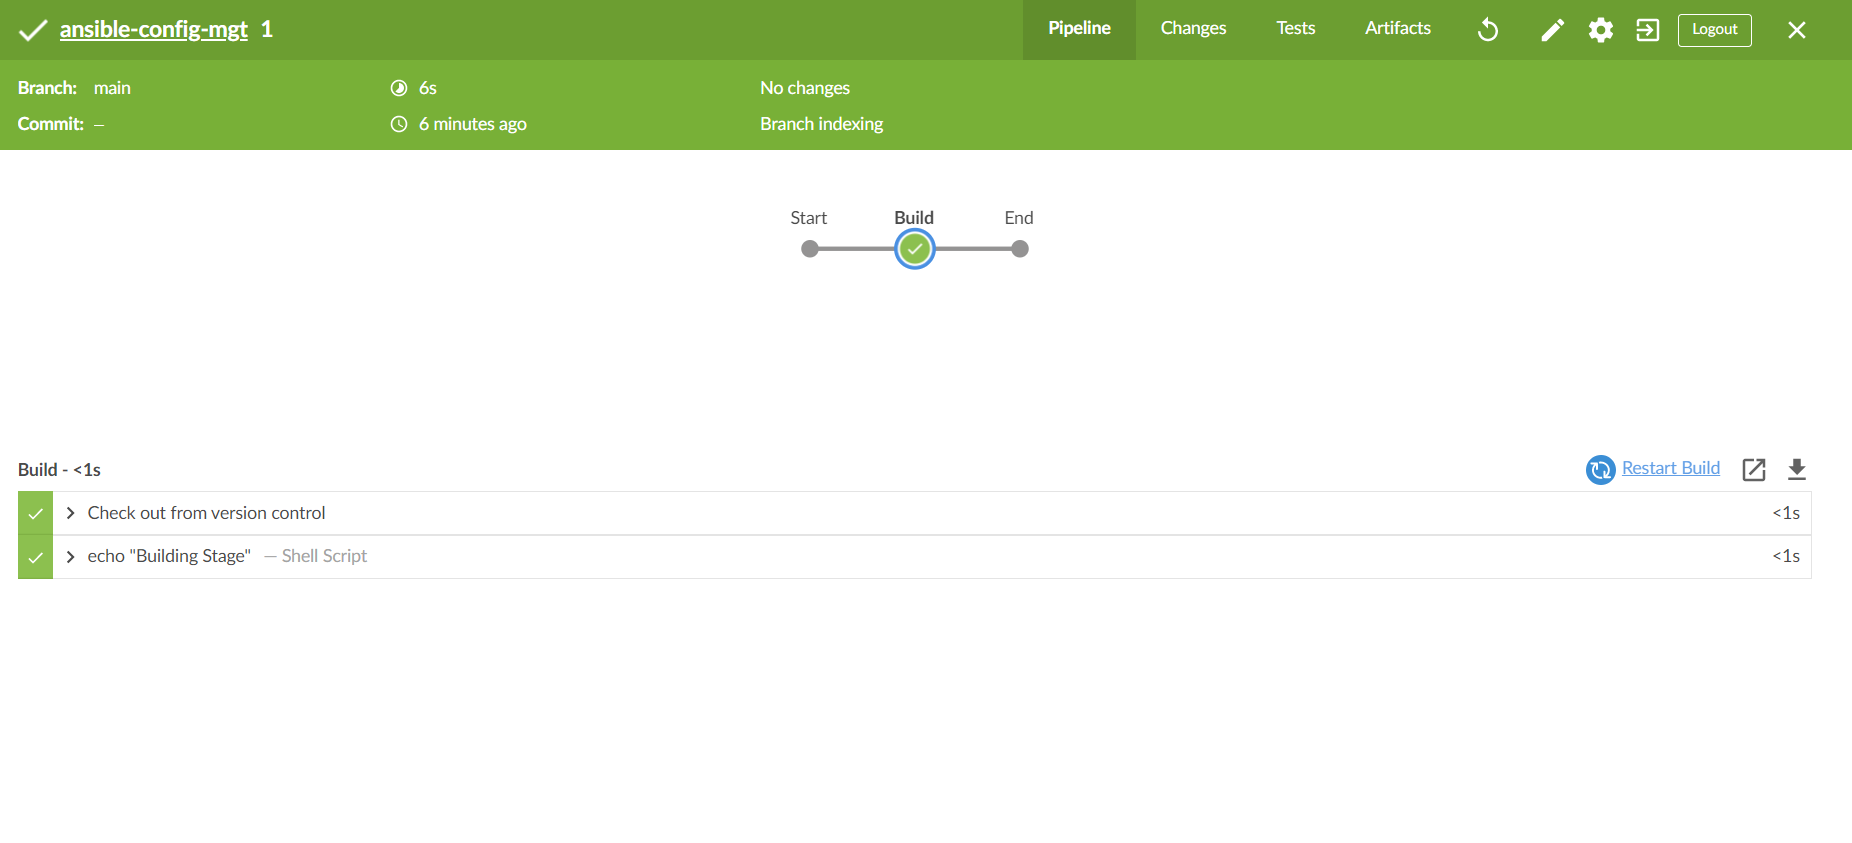The height and width of the screenshot is (843, 1852).
Task: Click the Restart Build circular icon
Action: 1601,469
